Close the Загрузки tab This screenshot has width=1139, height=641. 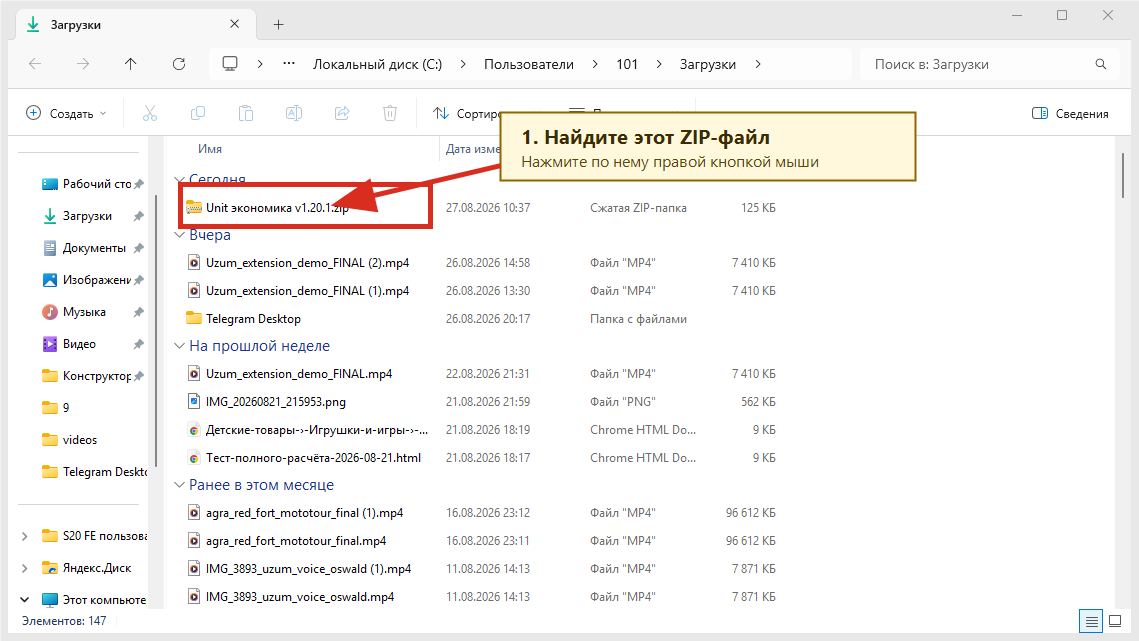[235, 24]
